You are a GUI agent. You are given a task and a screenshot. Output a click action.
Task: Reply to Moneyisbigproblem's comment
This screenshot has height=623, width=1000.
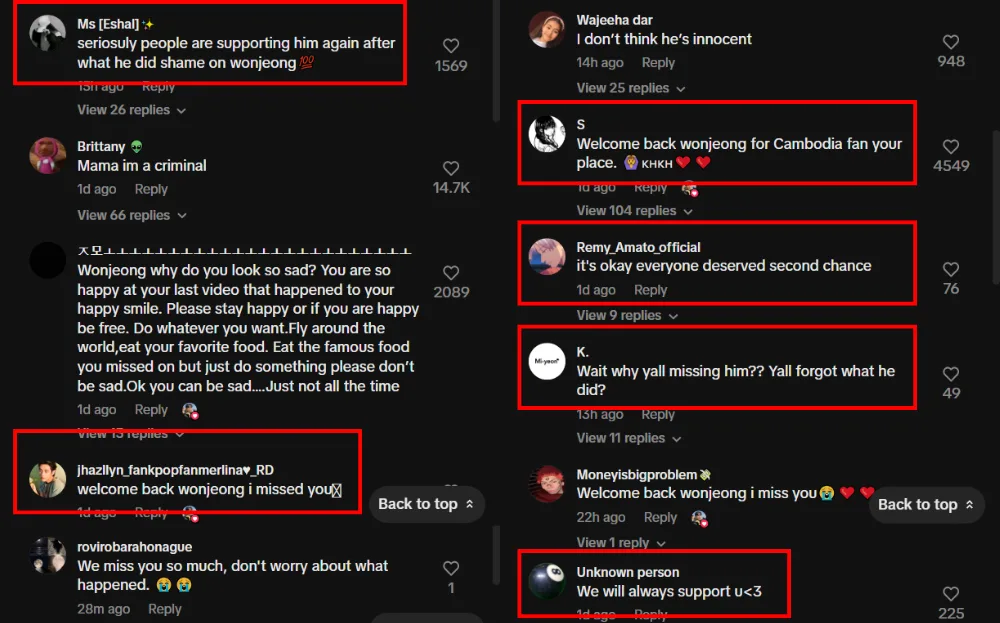click(660, 517)
